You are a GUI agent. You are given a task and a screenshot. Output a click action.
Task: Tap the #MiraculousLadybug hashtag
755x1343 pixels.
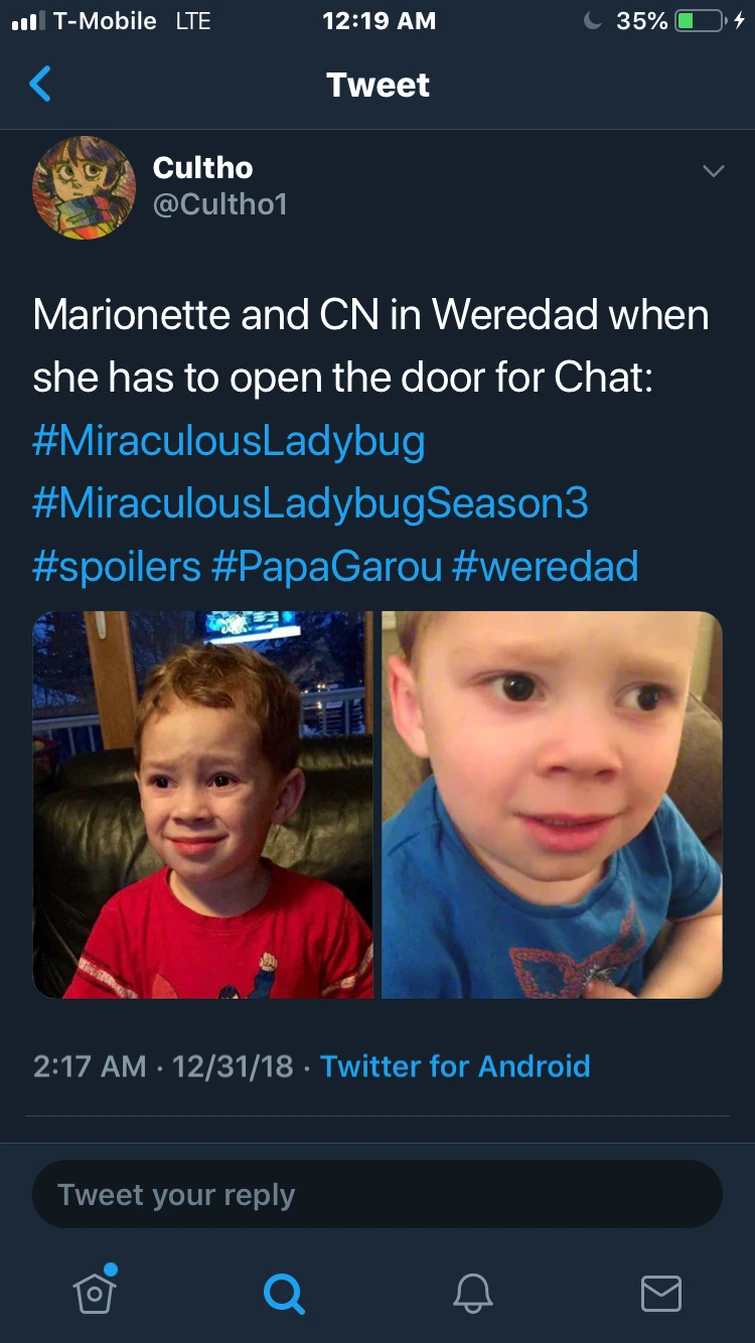coord(229,441)
